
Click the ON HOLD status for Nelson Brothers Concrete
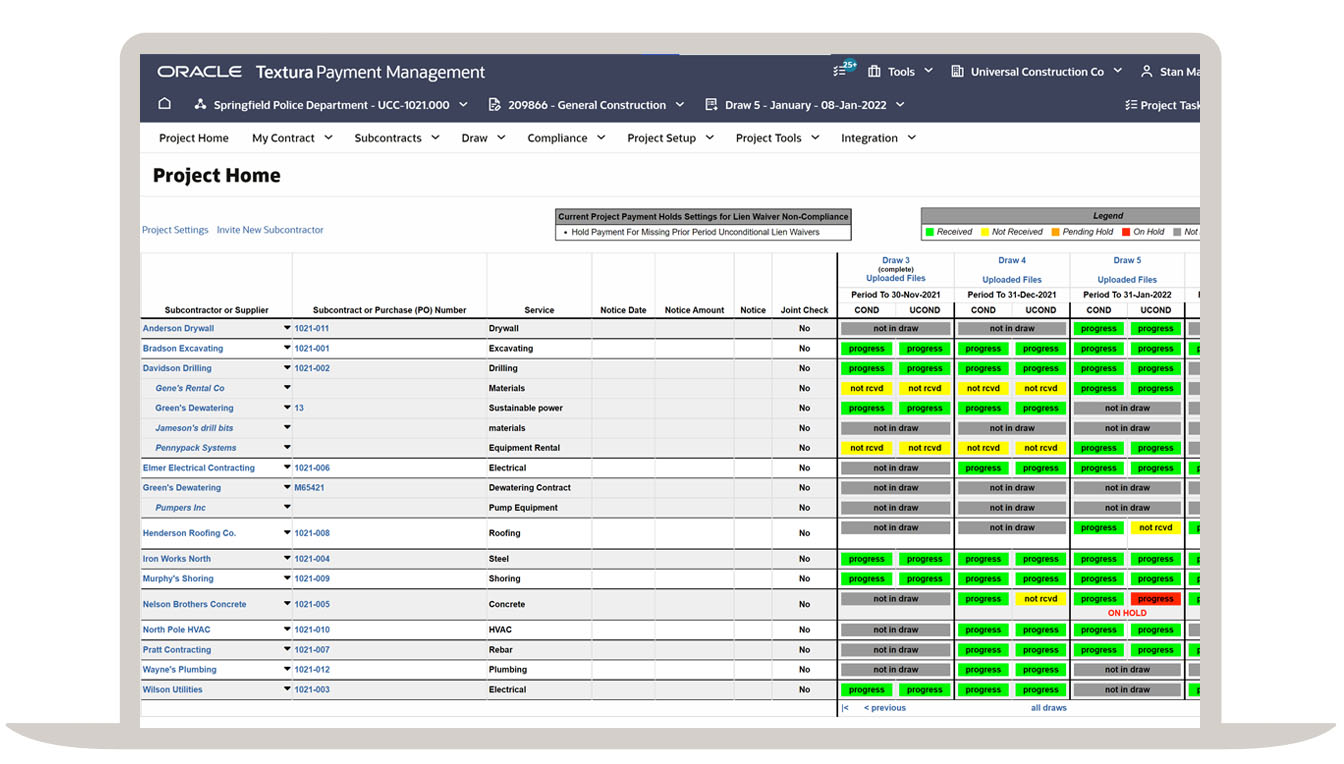(x=1127, y=612)
